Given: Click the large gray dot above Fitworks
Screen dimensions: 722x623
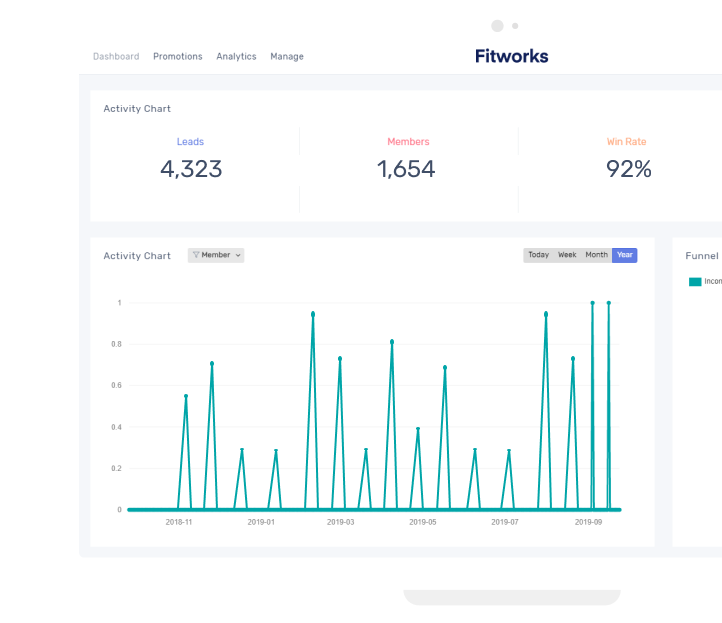Looking at the screenshot, I should coord(497,26).
